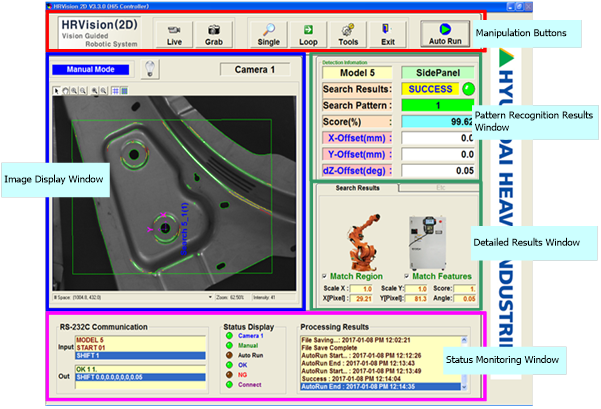Select the hand pan tool above image

tap(65, 91)
